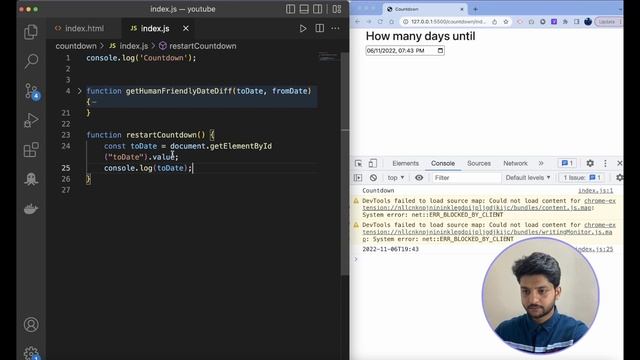Open the Search view in VS Code
This screenshot has width=640, height=360.
coord(31,61)
